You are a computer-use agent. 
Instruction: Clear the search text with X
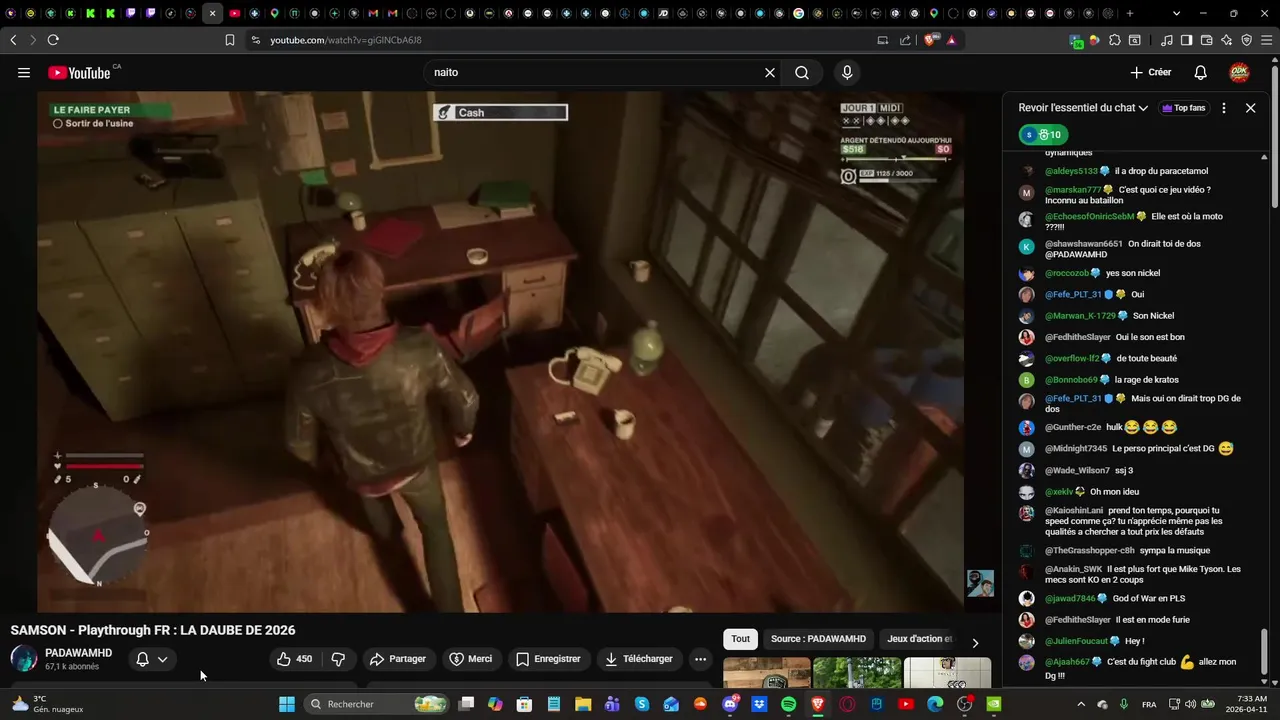tap(770, 72)
